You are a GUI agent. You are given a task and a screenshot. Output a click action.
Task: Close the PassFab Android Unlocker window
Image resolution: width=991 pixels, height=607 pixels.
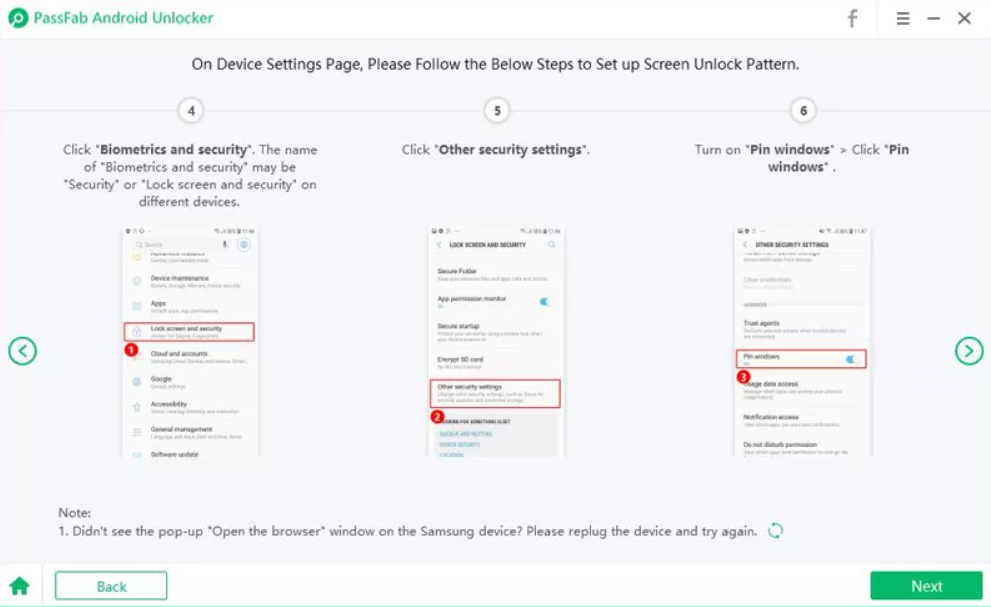(964, 18)
